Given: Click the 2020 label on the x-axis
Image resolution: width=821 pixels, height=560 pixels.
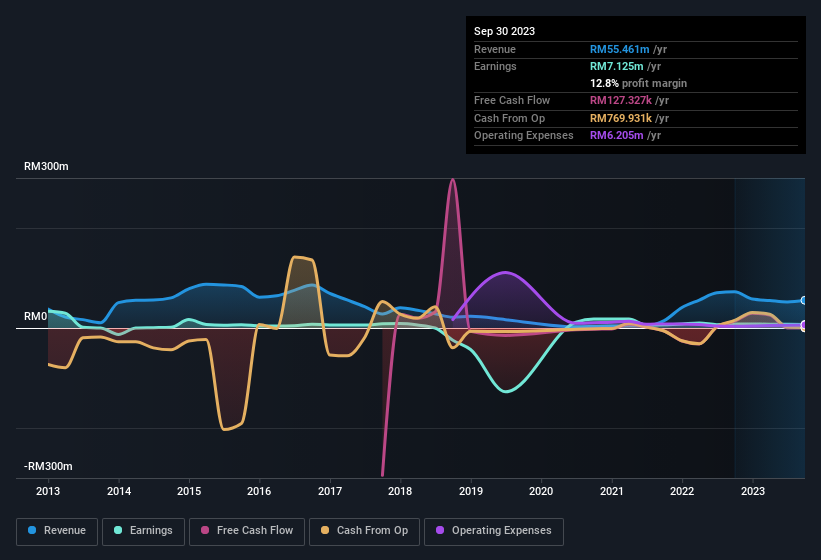Looking at the screenshot, I should coord(541,491).
